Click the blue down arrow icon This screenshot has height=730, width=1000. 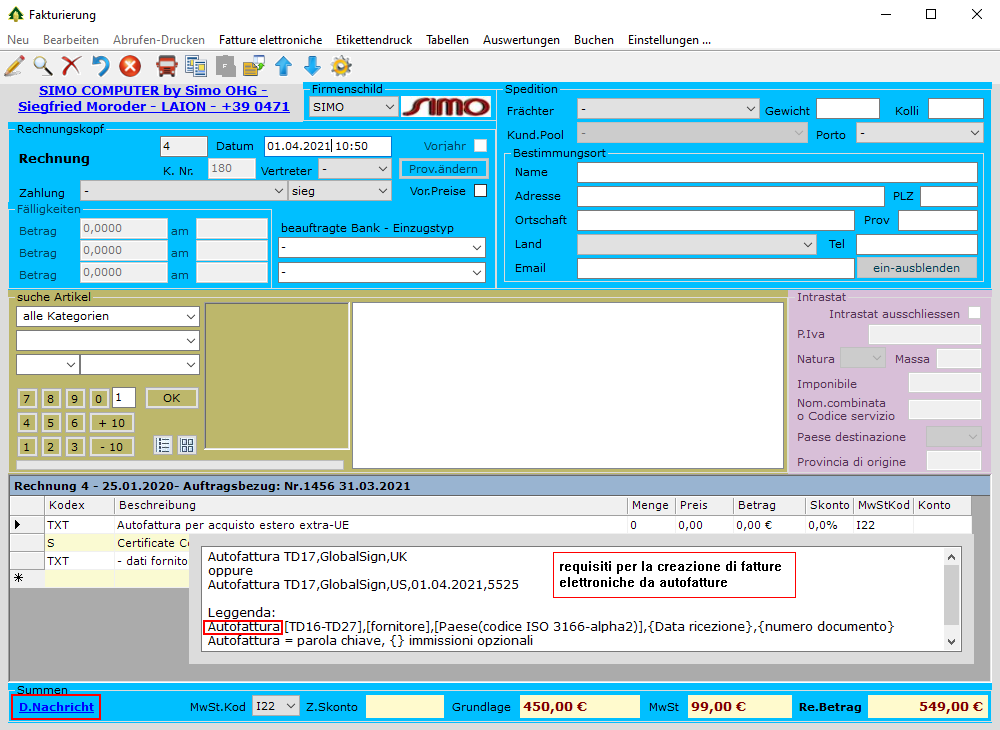[312, 66]
